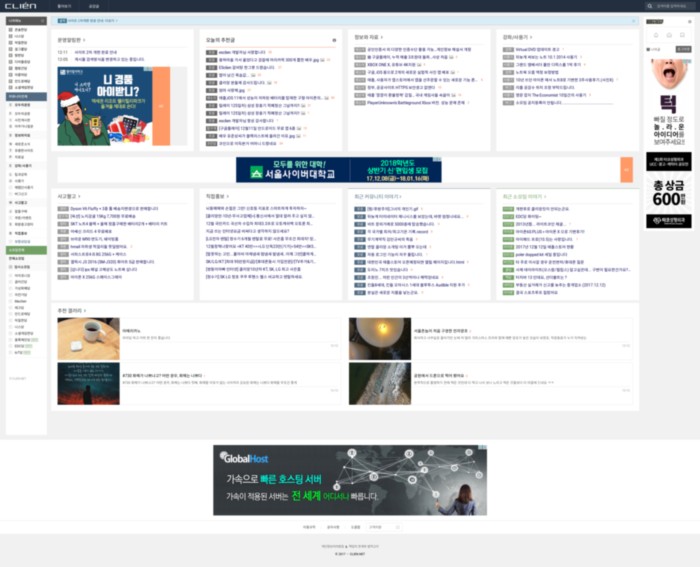Open the aerial road gallery thumbnail
Viewport: 700px width, 567px height.
[x=380, y=384]
